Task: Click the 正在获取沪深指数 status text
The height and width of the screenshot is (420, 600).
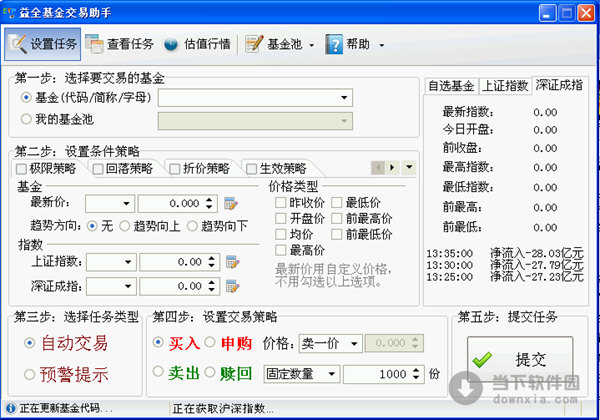Action: [x=223, y=409]
